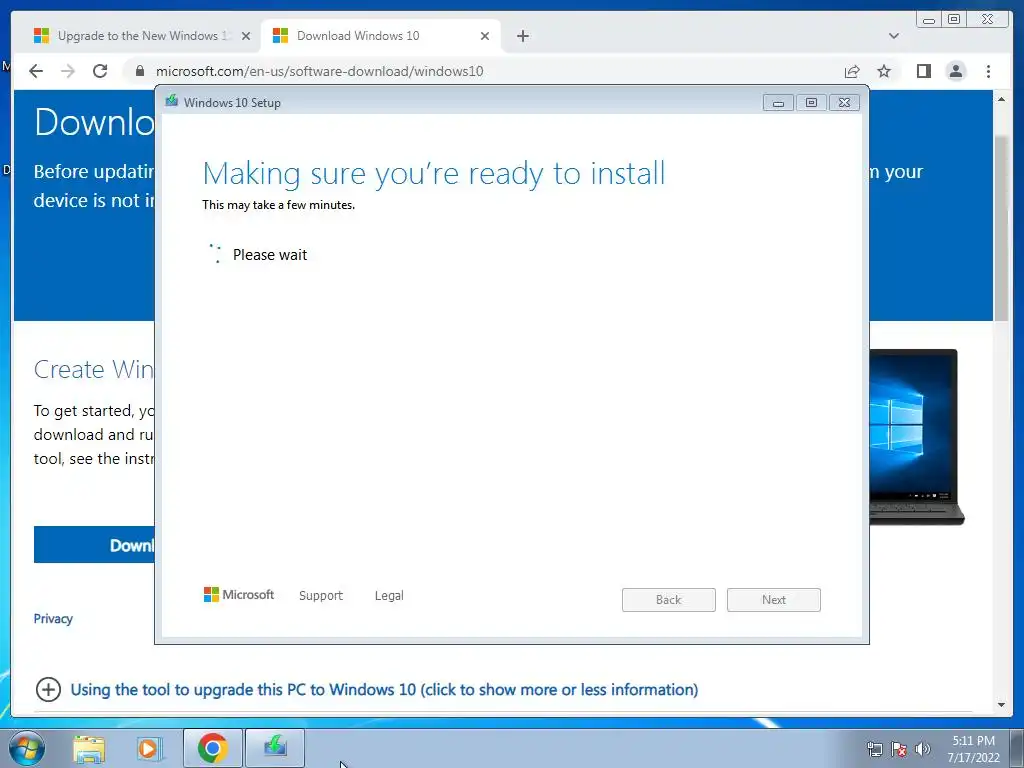This screenshot has height=768, width=1024.
Task: Open Chrome three-dot menu
Action: point(988,71)
